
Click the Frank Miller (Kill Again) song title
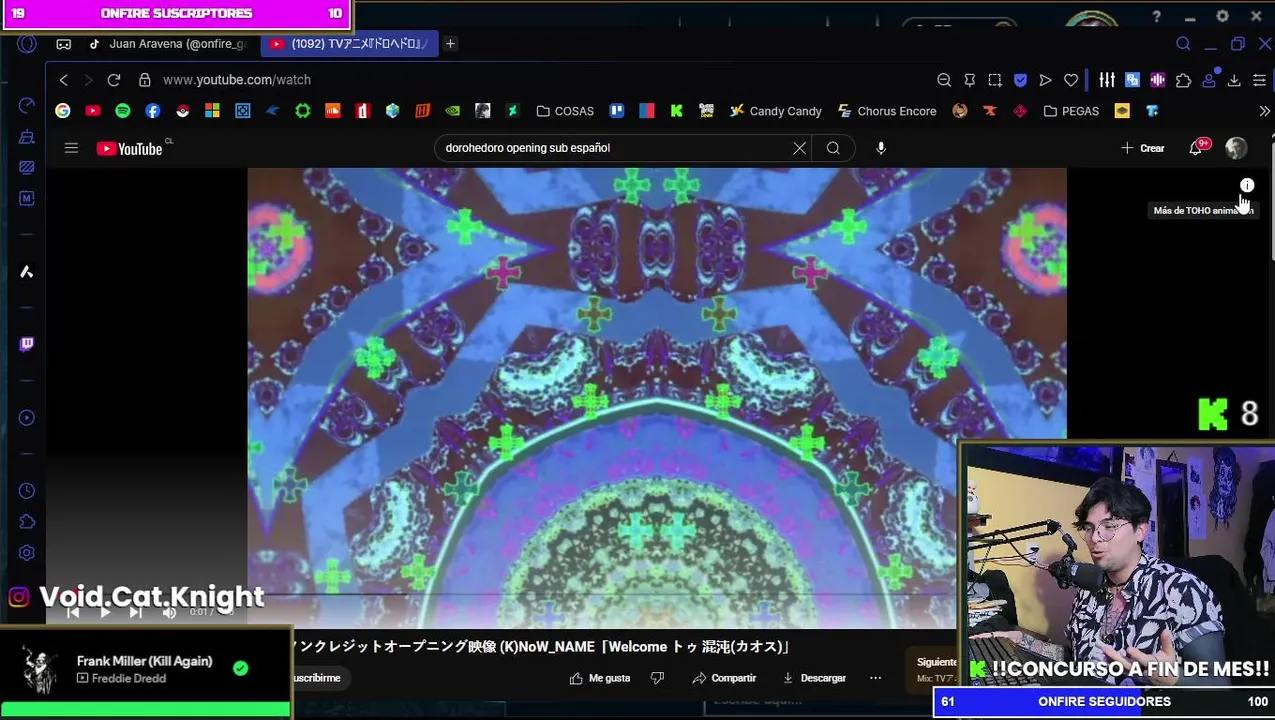pyautogui.click(x=144, y=661)
